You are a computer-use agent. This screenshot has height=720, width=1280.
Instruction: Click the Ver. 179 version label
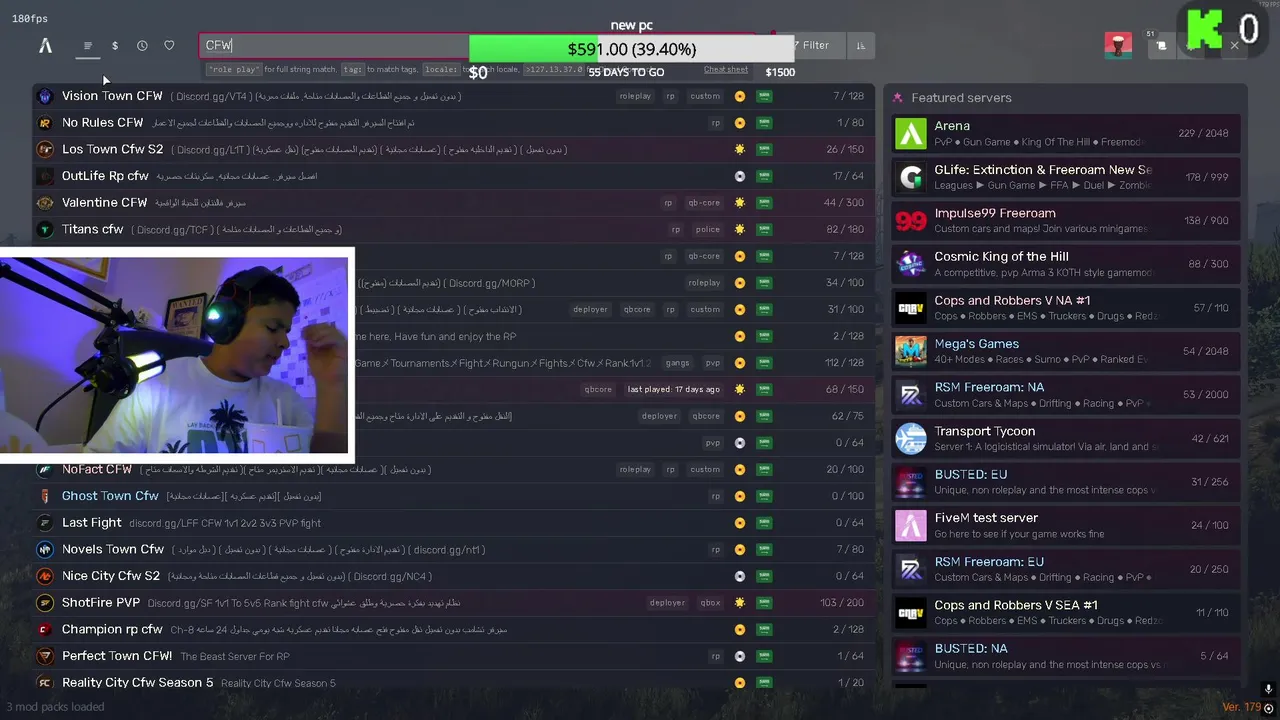click(x=1241, y=707)
